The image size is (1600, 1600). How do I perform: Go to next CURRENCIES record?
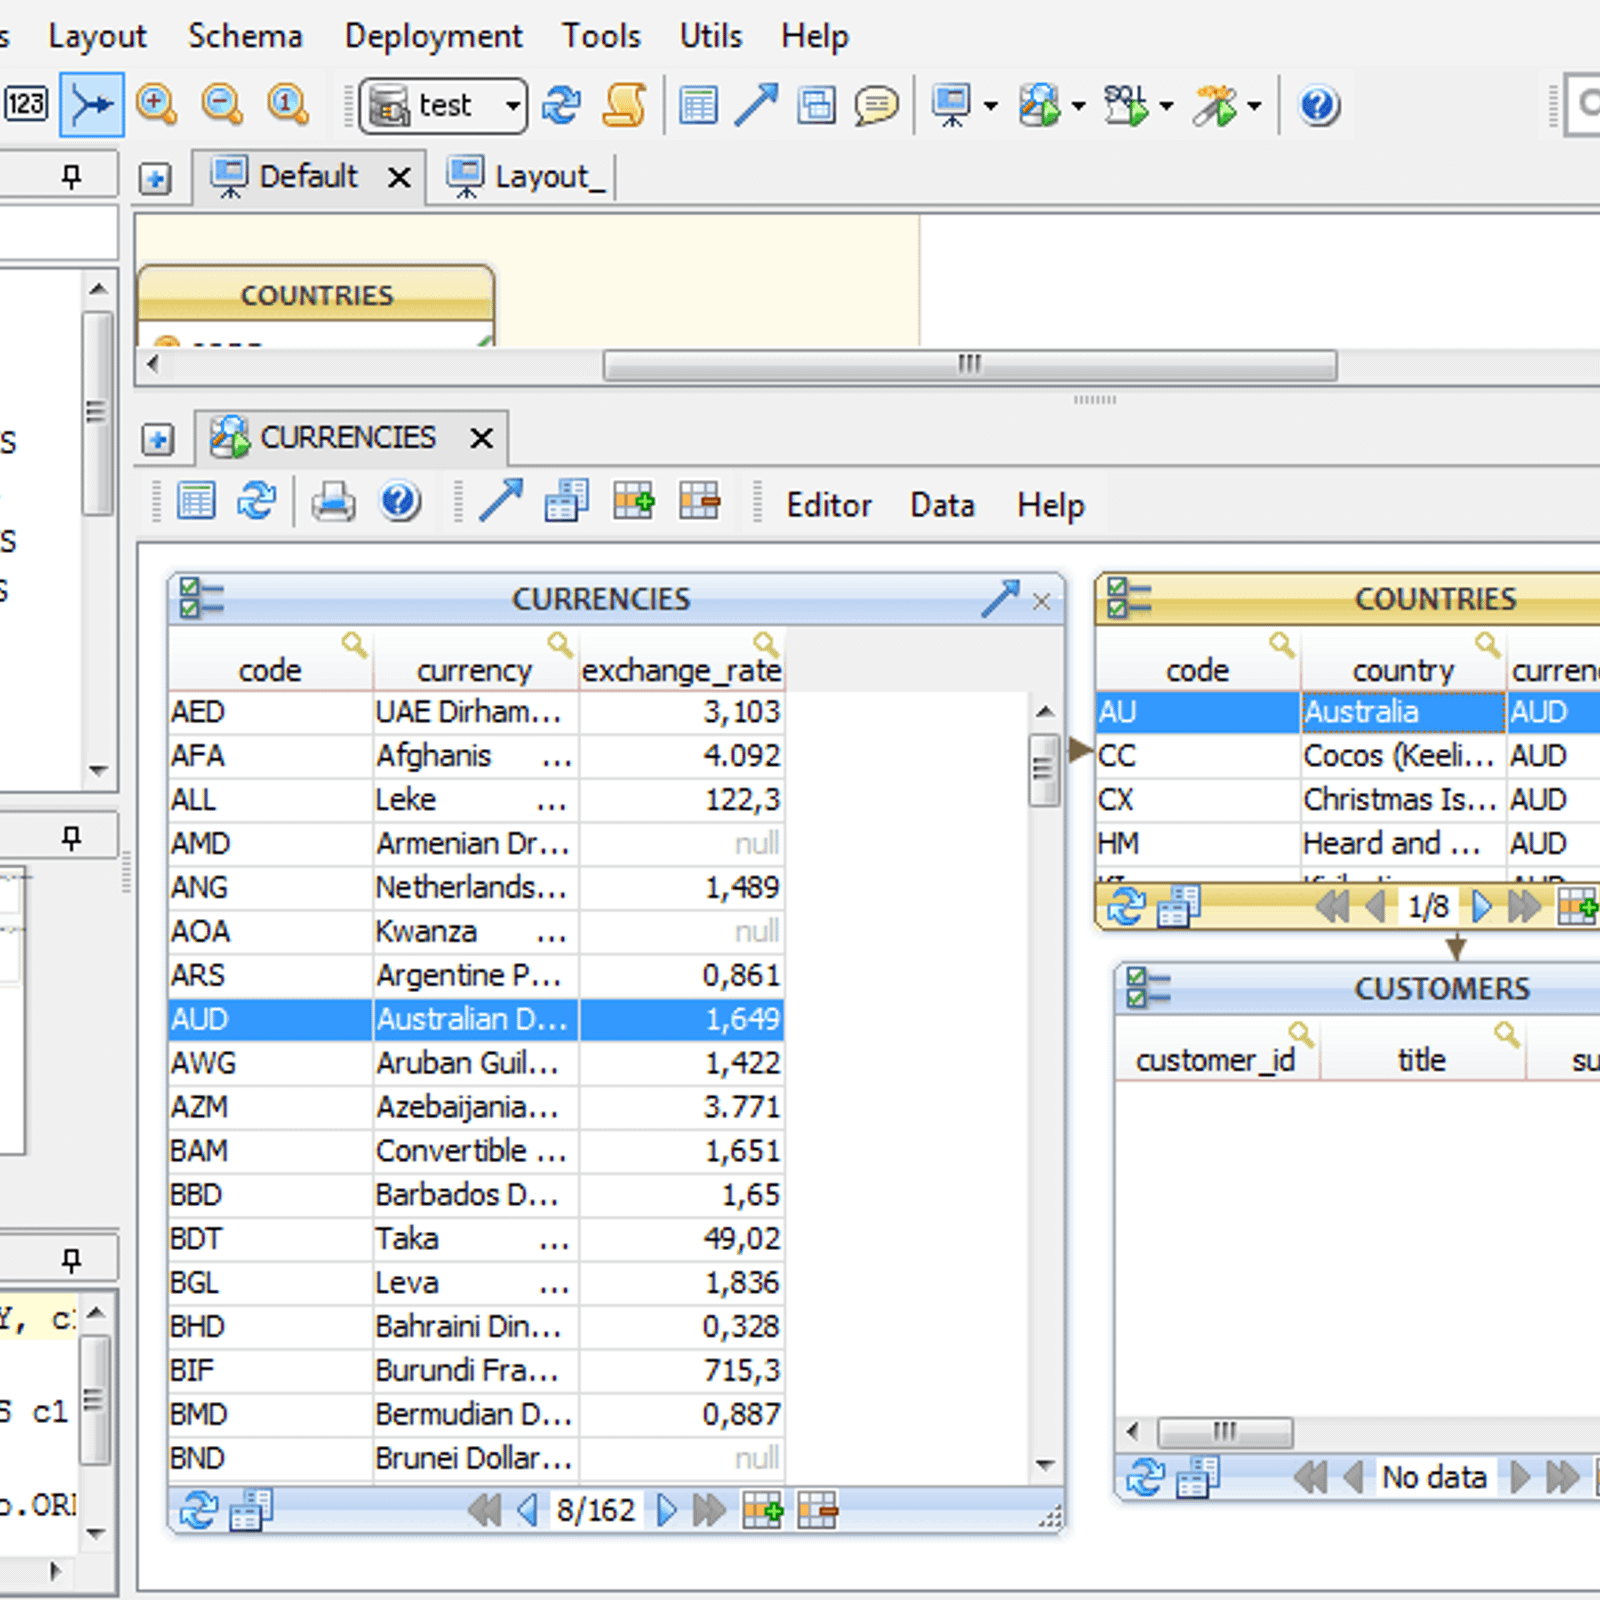[667, 1510]
